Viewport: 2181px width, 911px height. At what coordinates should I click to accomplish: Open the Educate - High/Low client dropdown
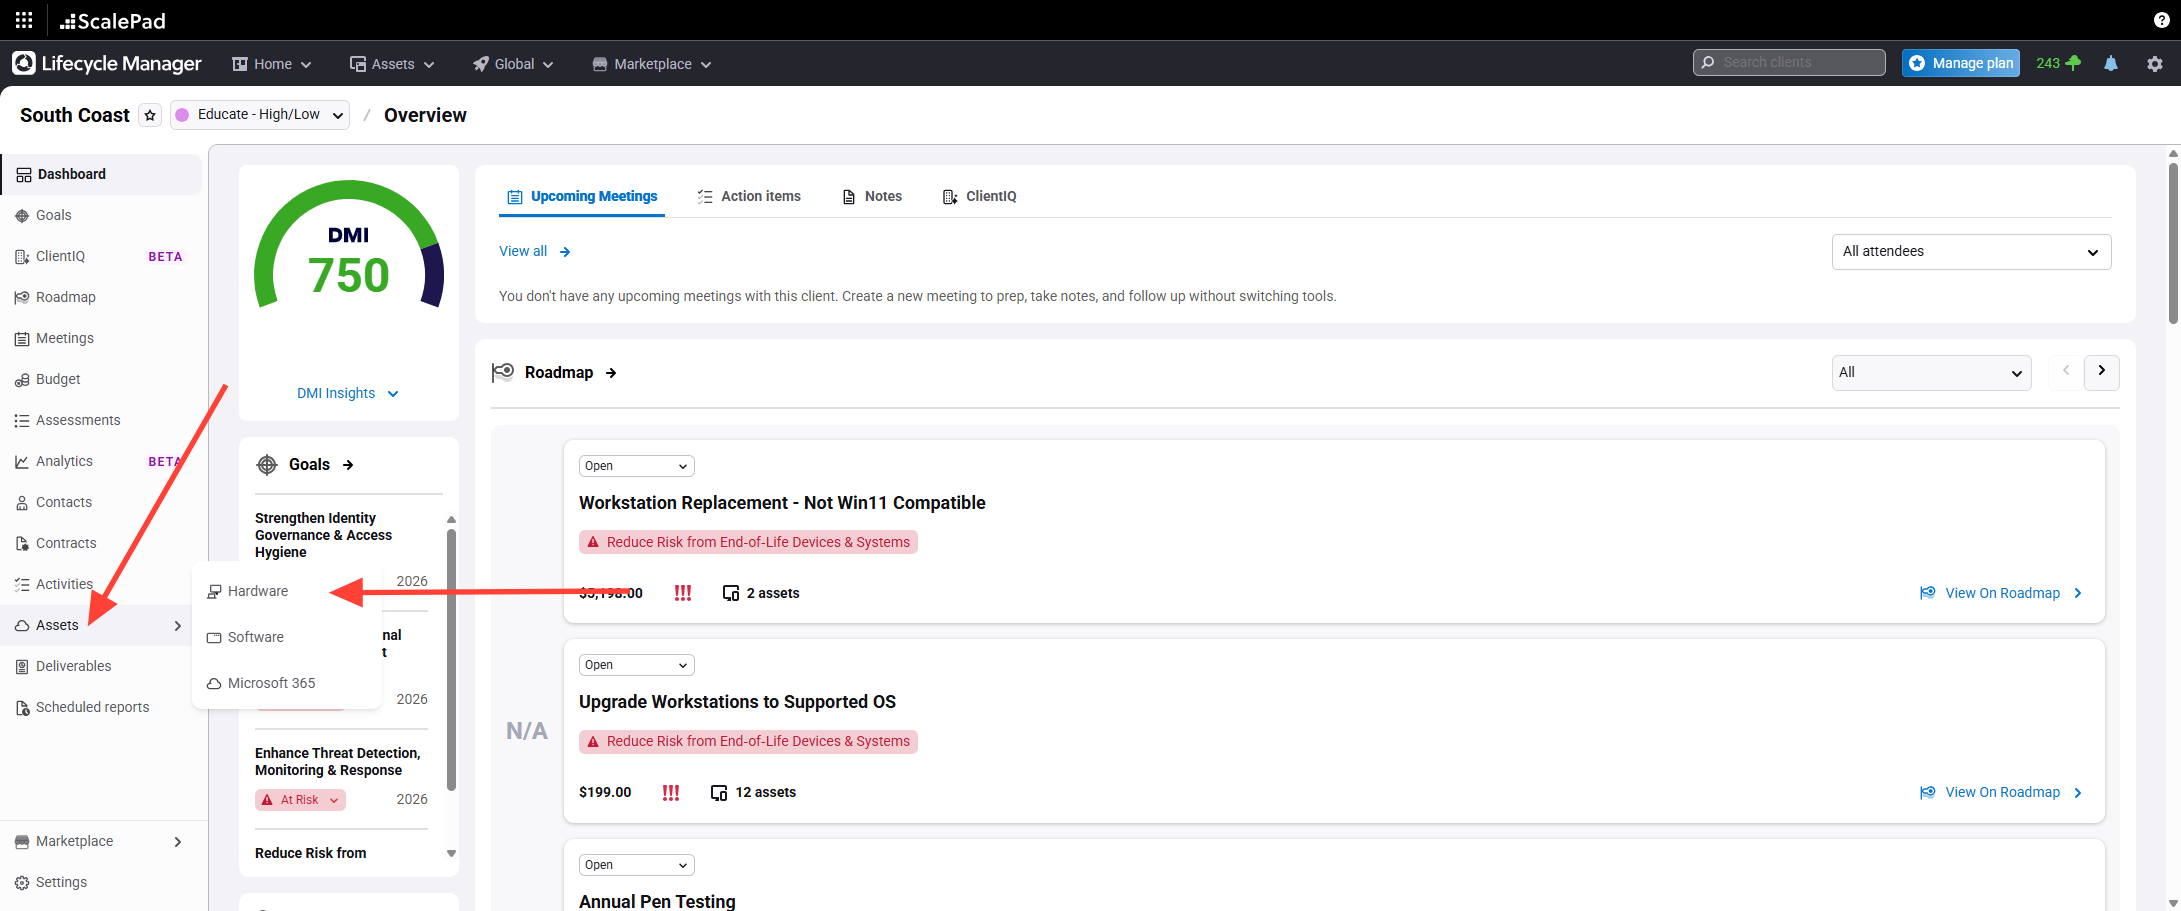260,115
